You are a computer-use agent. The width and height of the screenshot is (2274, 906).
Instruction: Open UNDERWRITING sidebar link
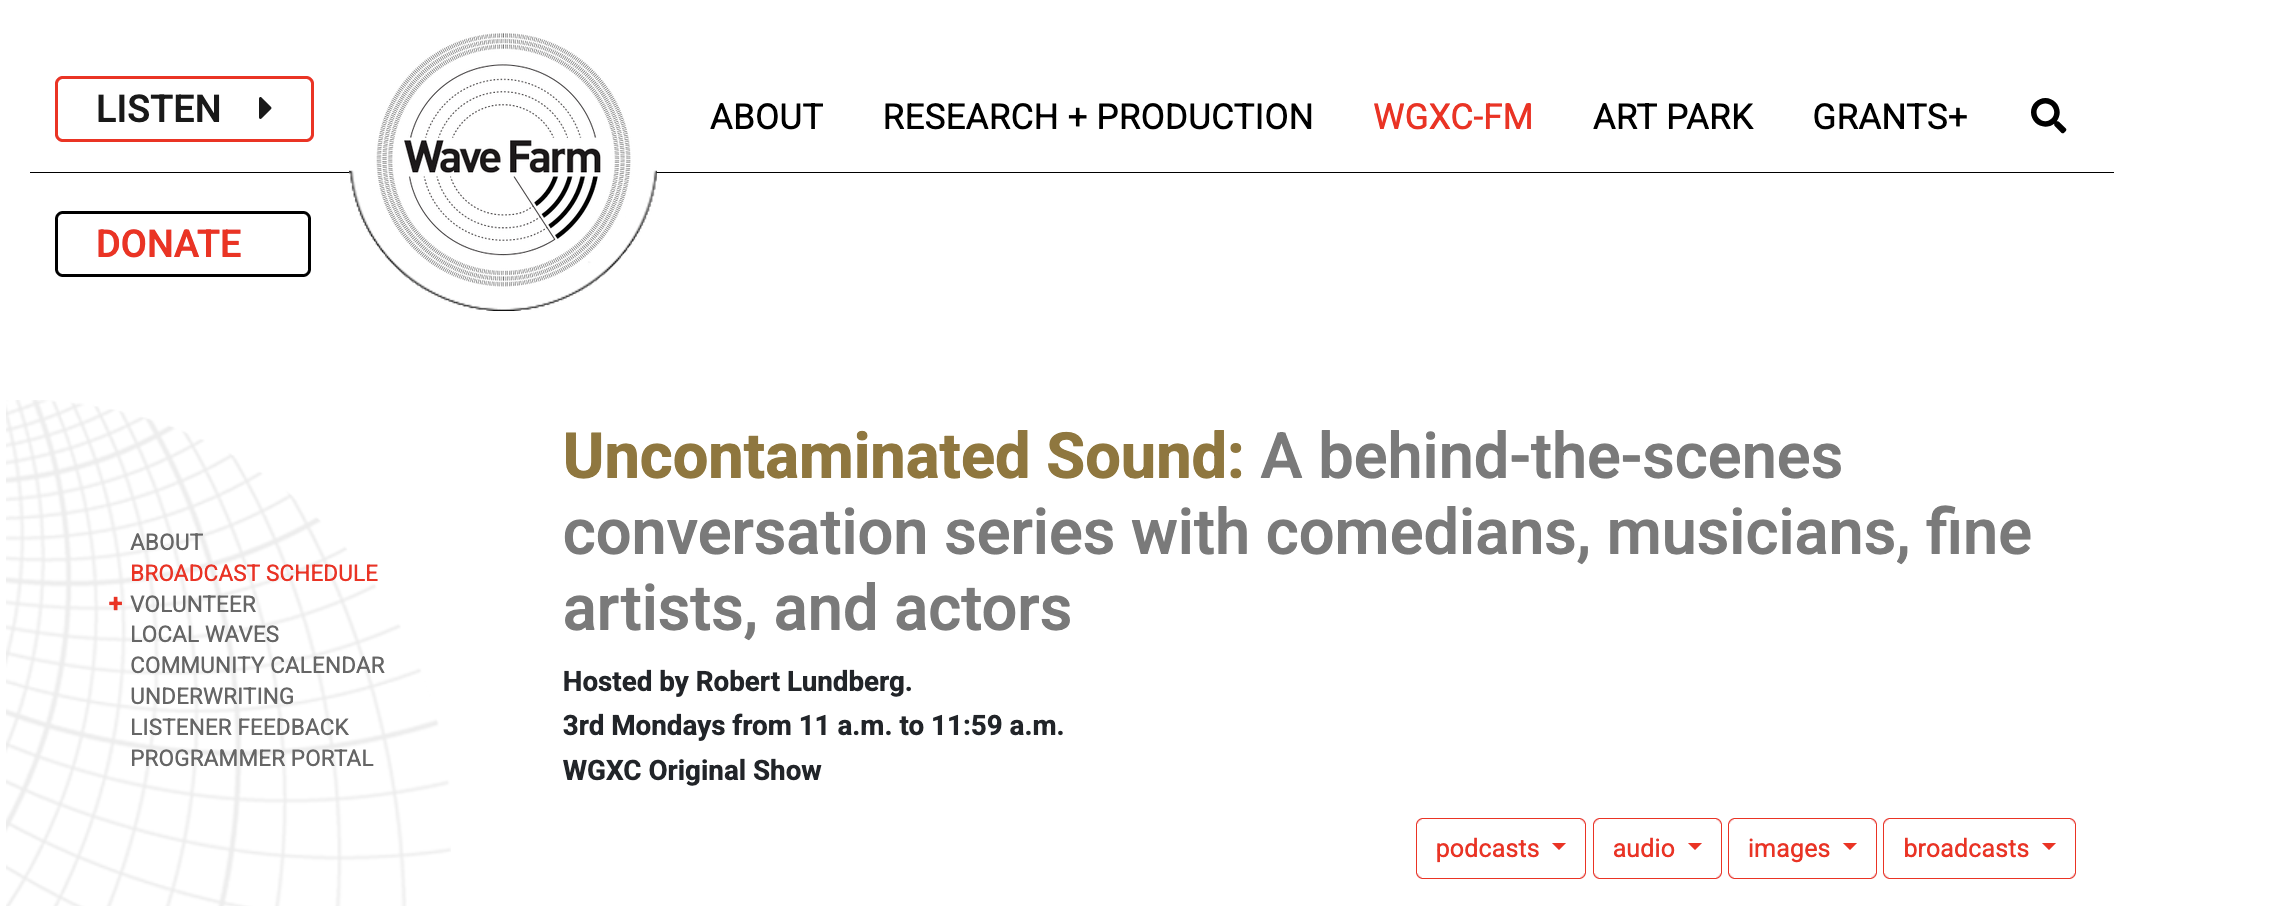point(212,696)
